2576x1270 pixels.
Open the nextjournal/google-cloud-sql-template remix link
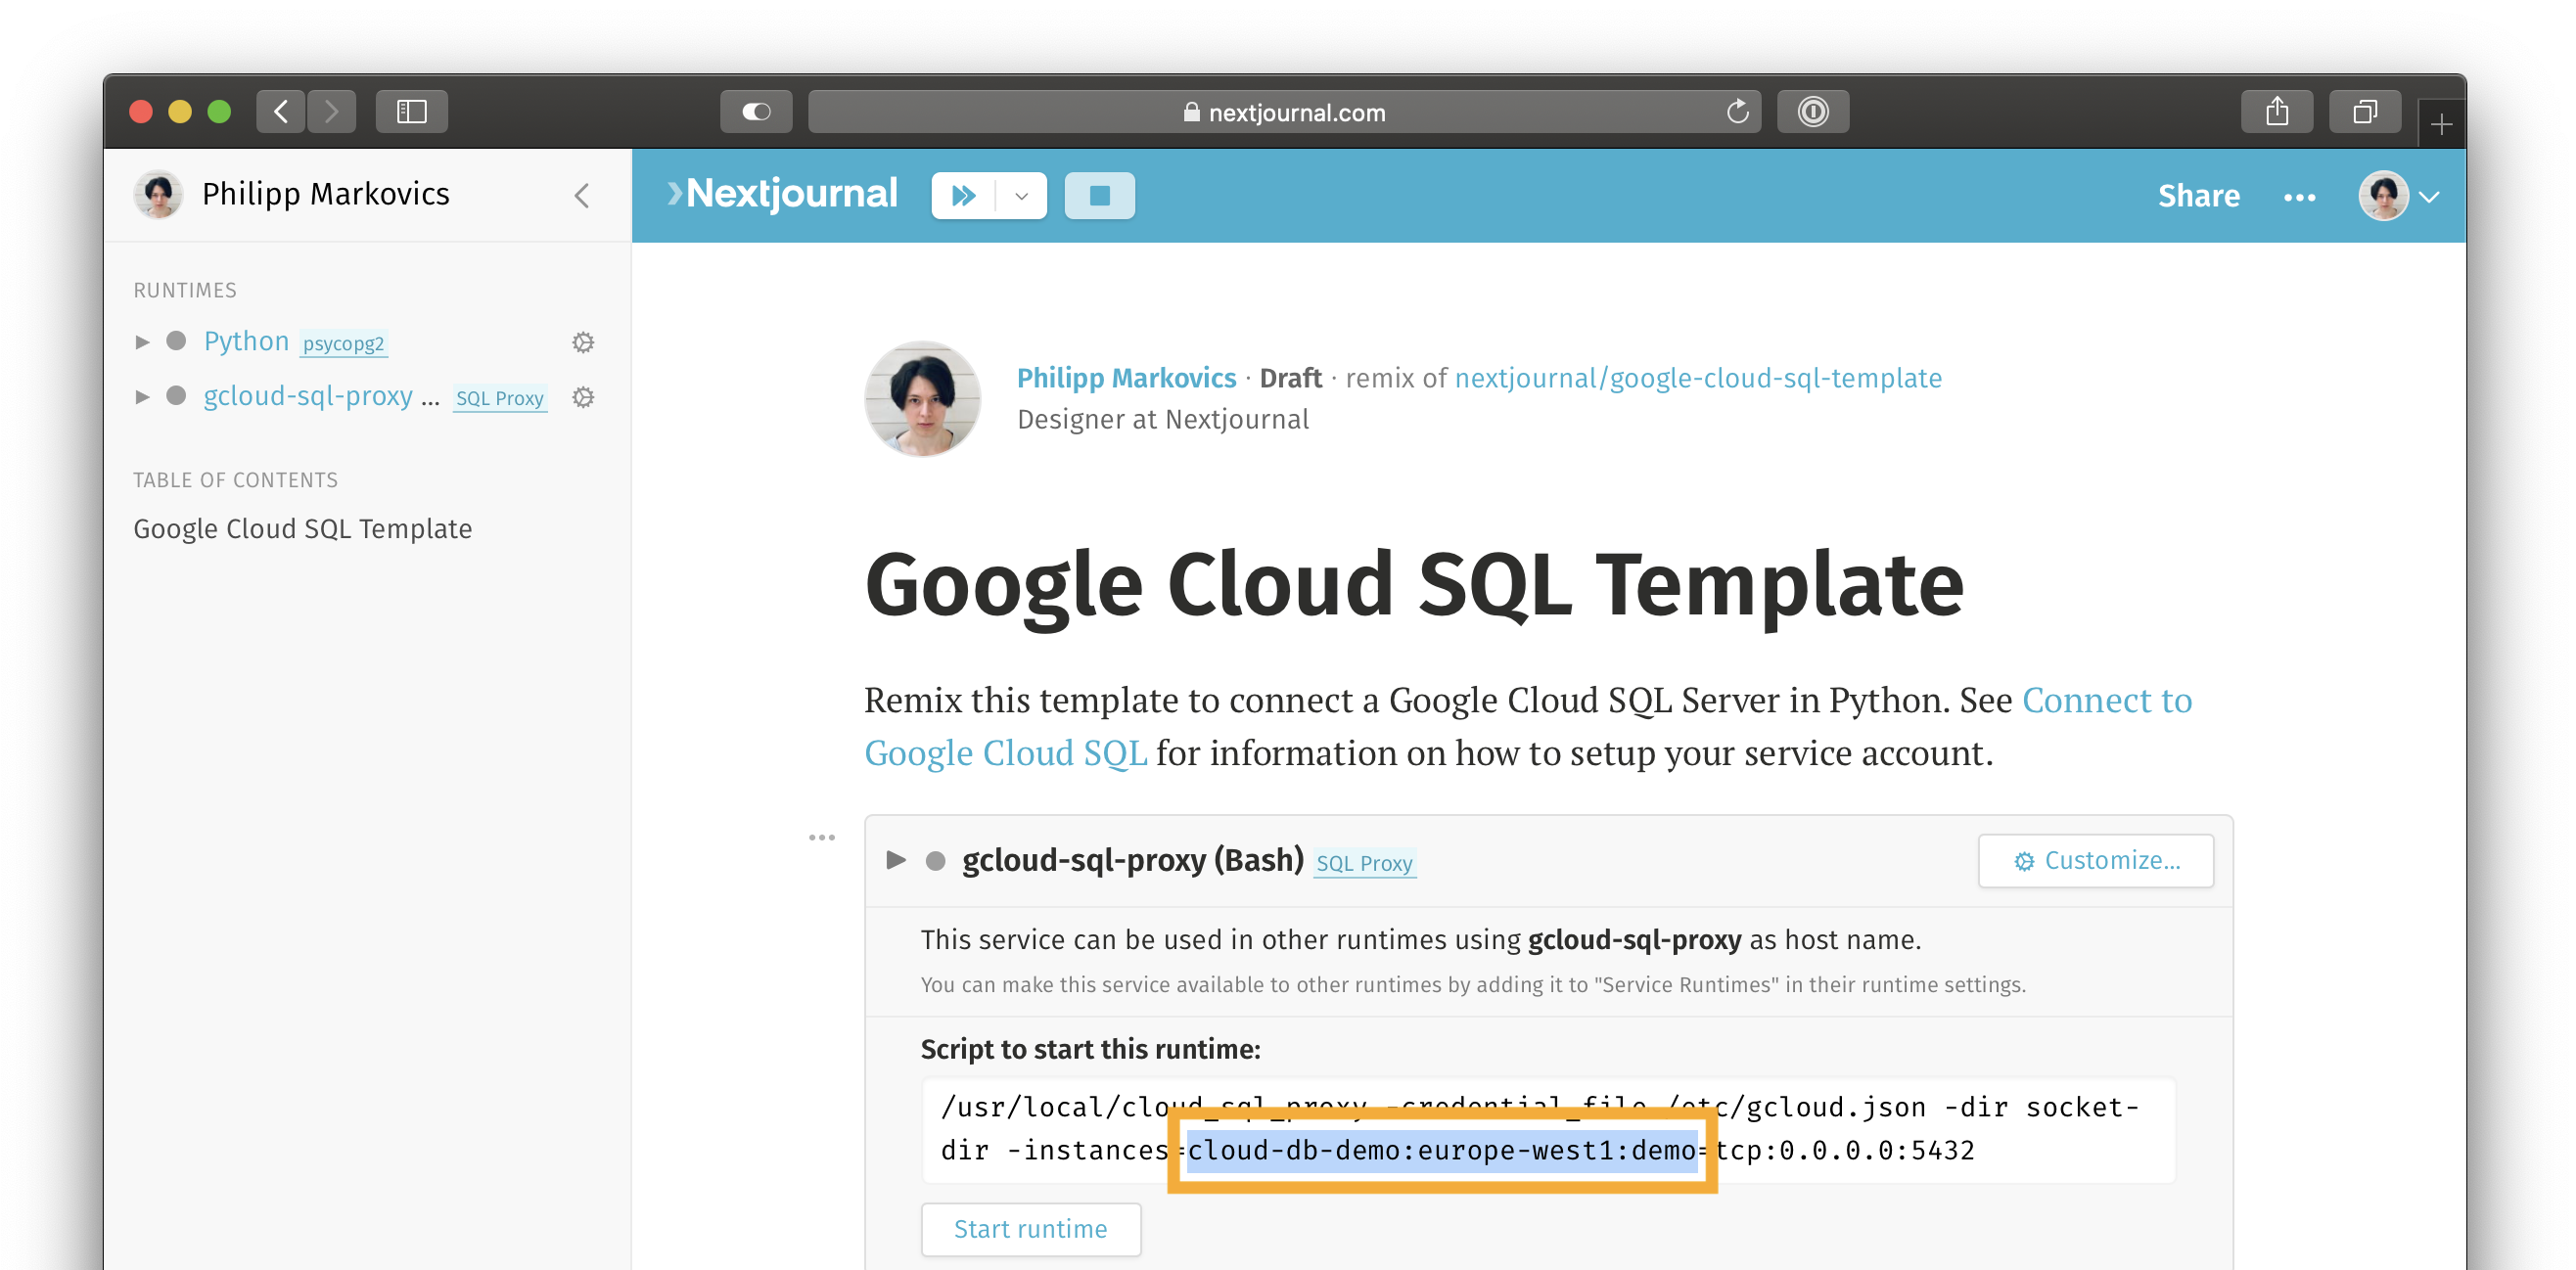(1698, 378)
